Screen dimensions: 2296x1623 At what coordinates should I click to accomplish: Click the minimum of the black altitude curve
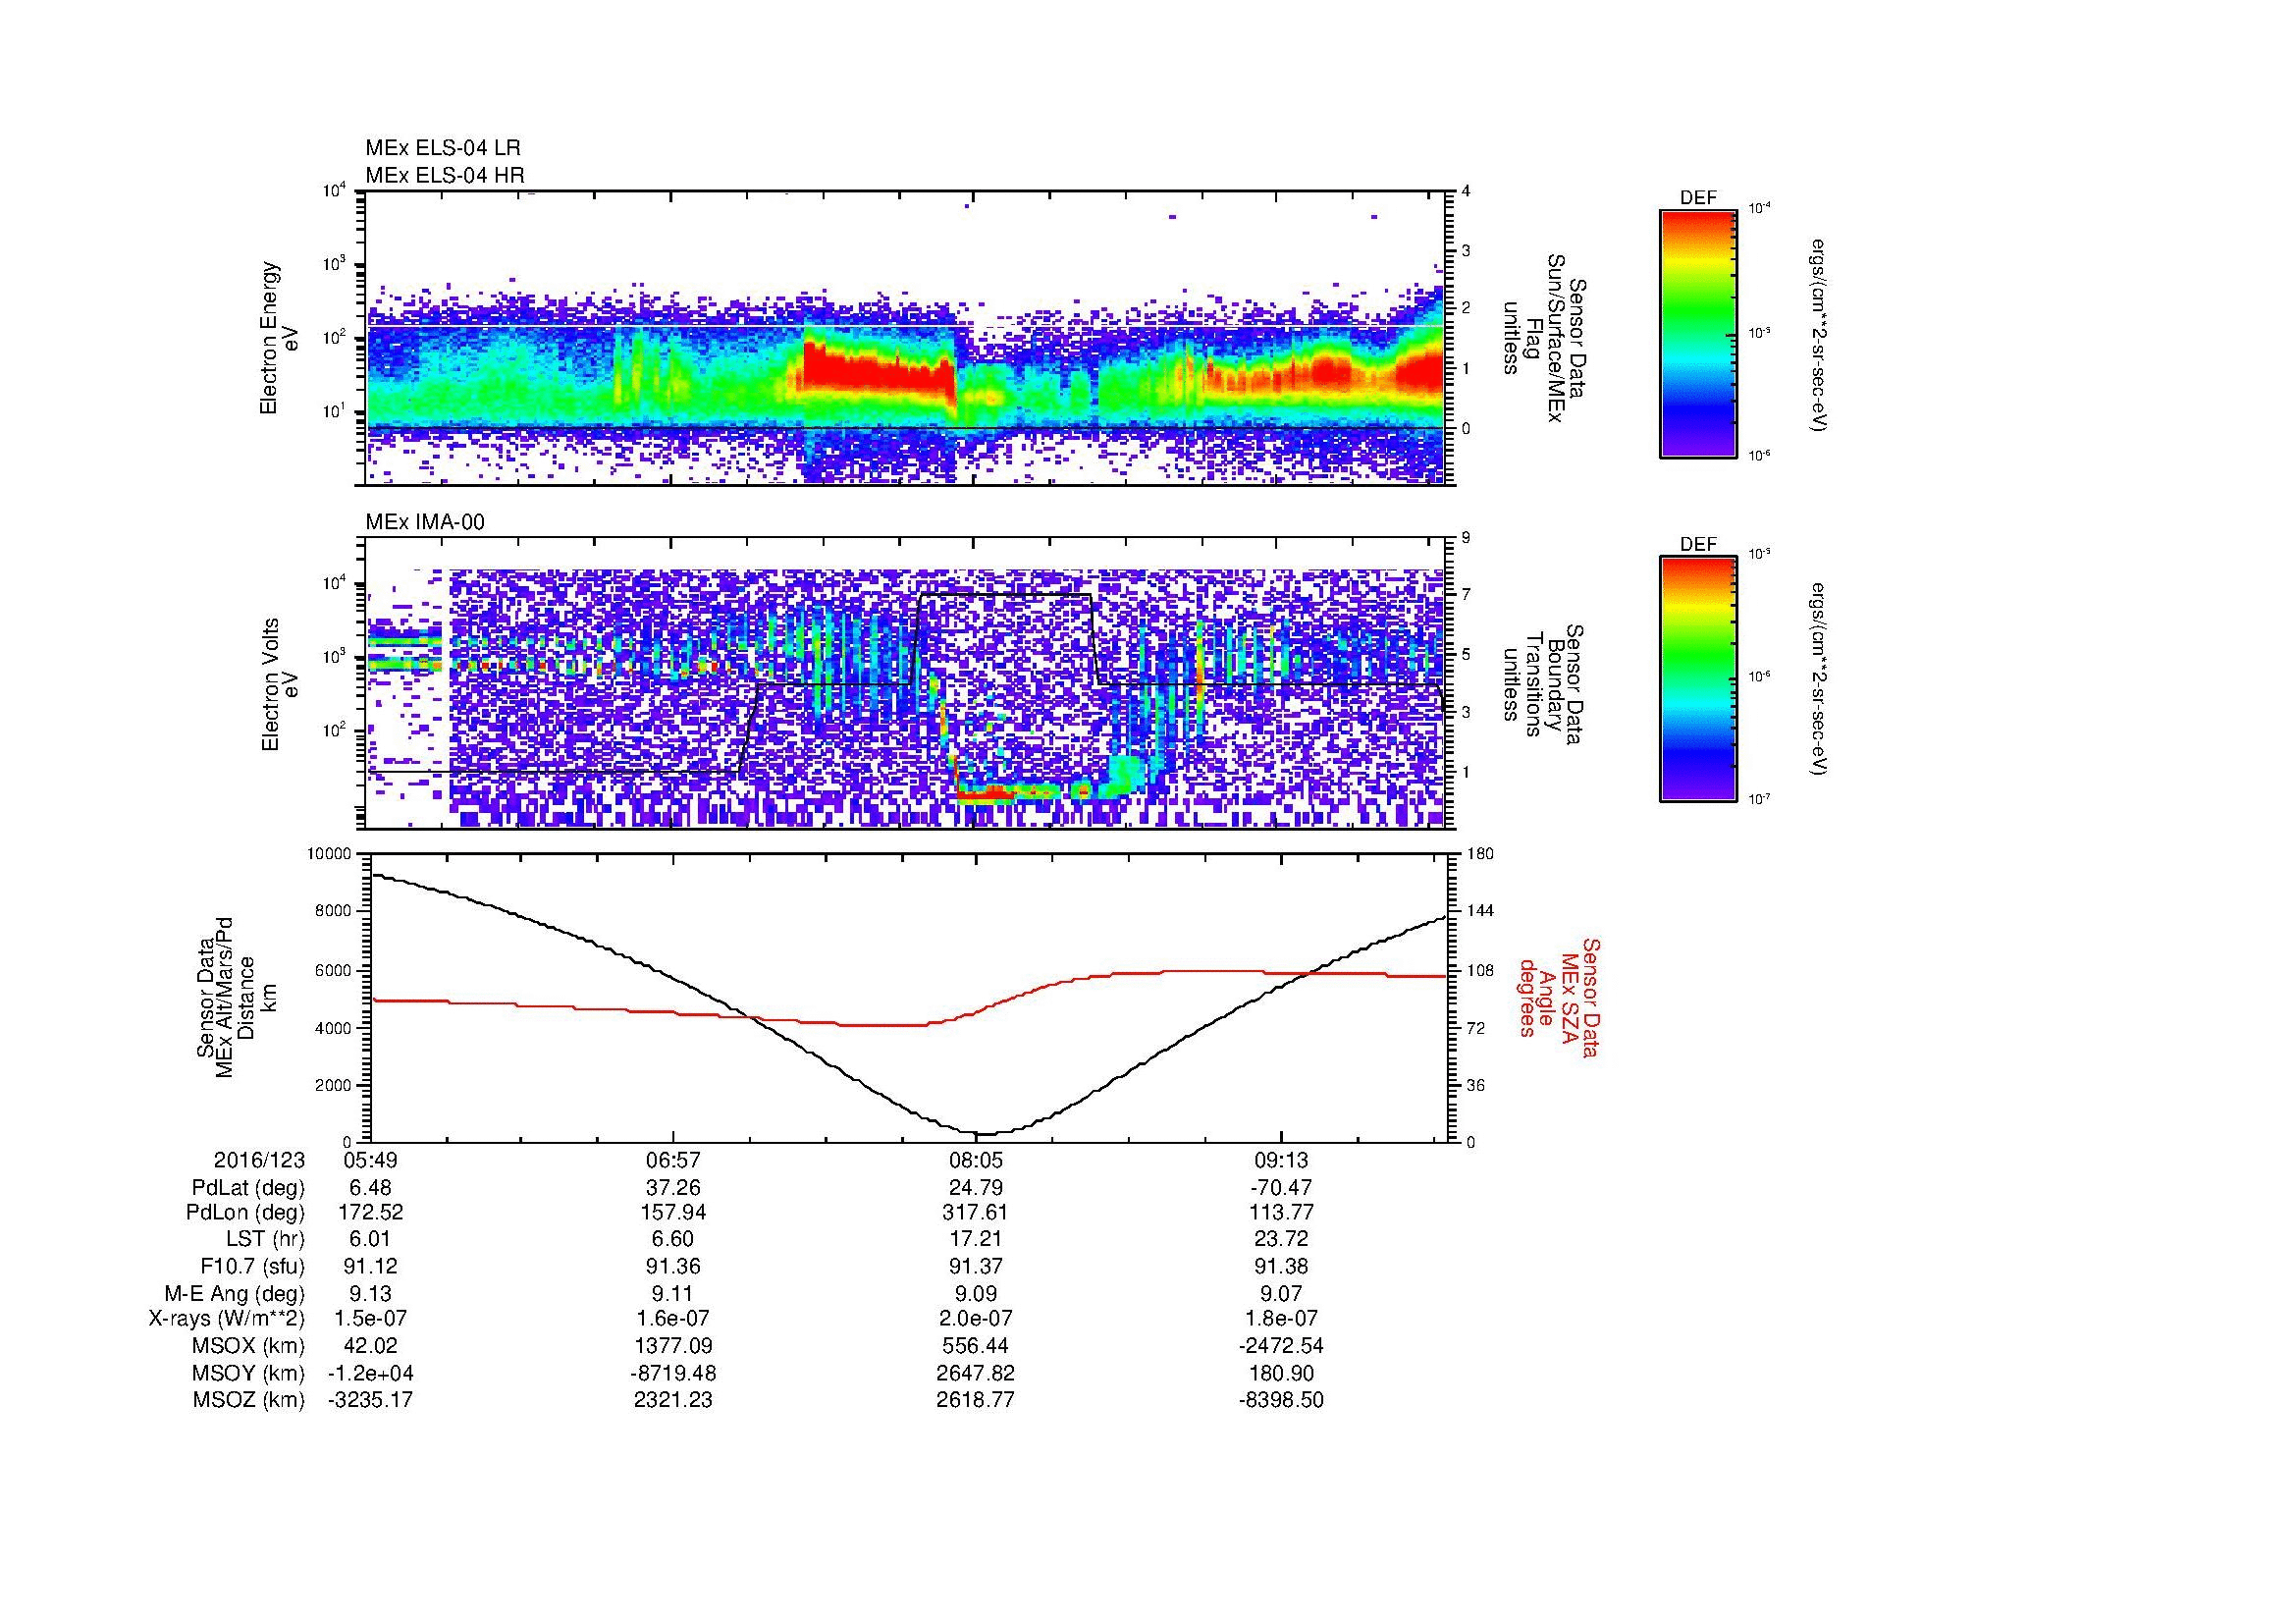pyautogui.click(x=984, y=1133)
